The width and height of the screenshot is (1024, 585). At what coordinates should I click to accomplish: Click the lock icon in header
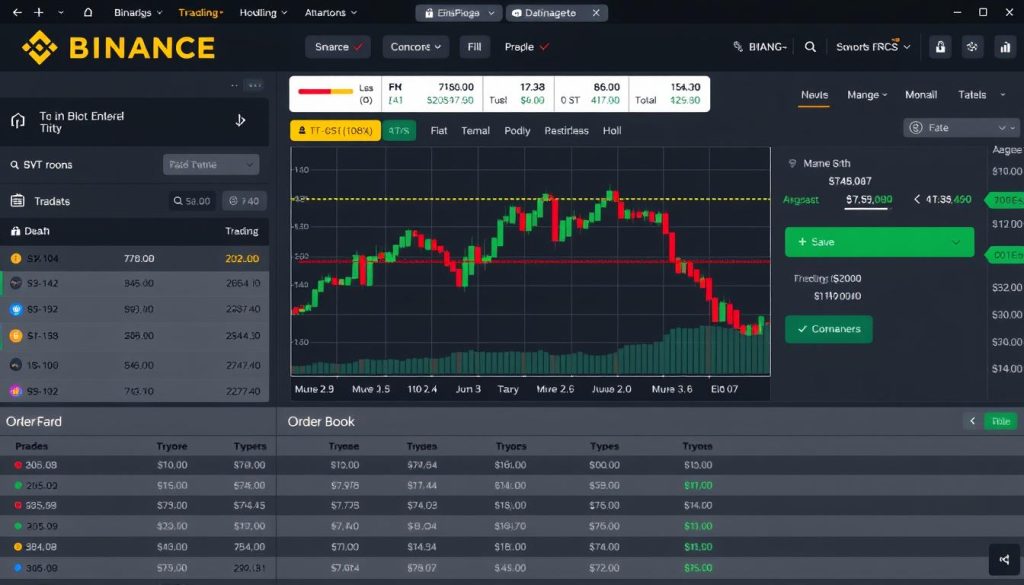(940, 47)
